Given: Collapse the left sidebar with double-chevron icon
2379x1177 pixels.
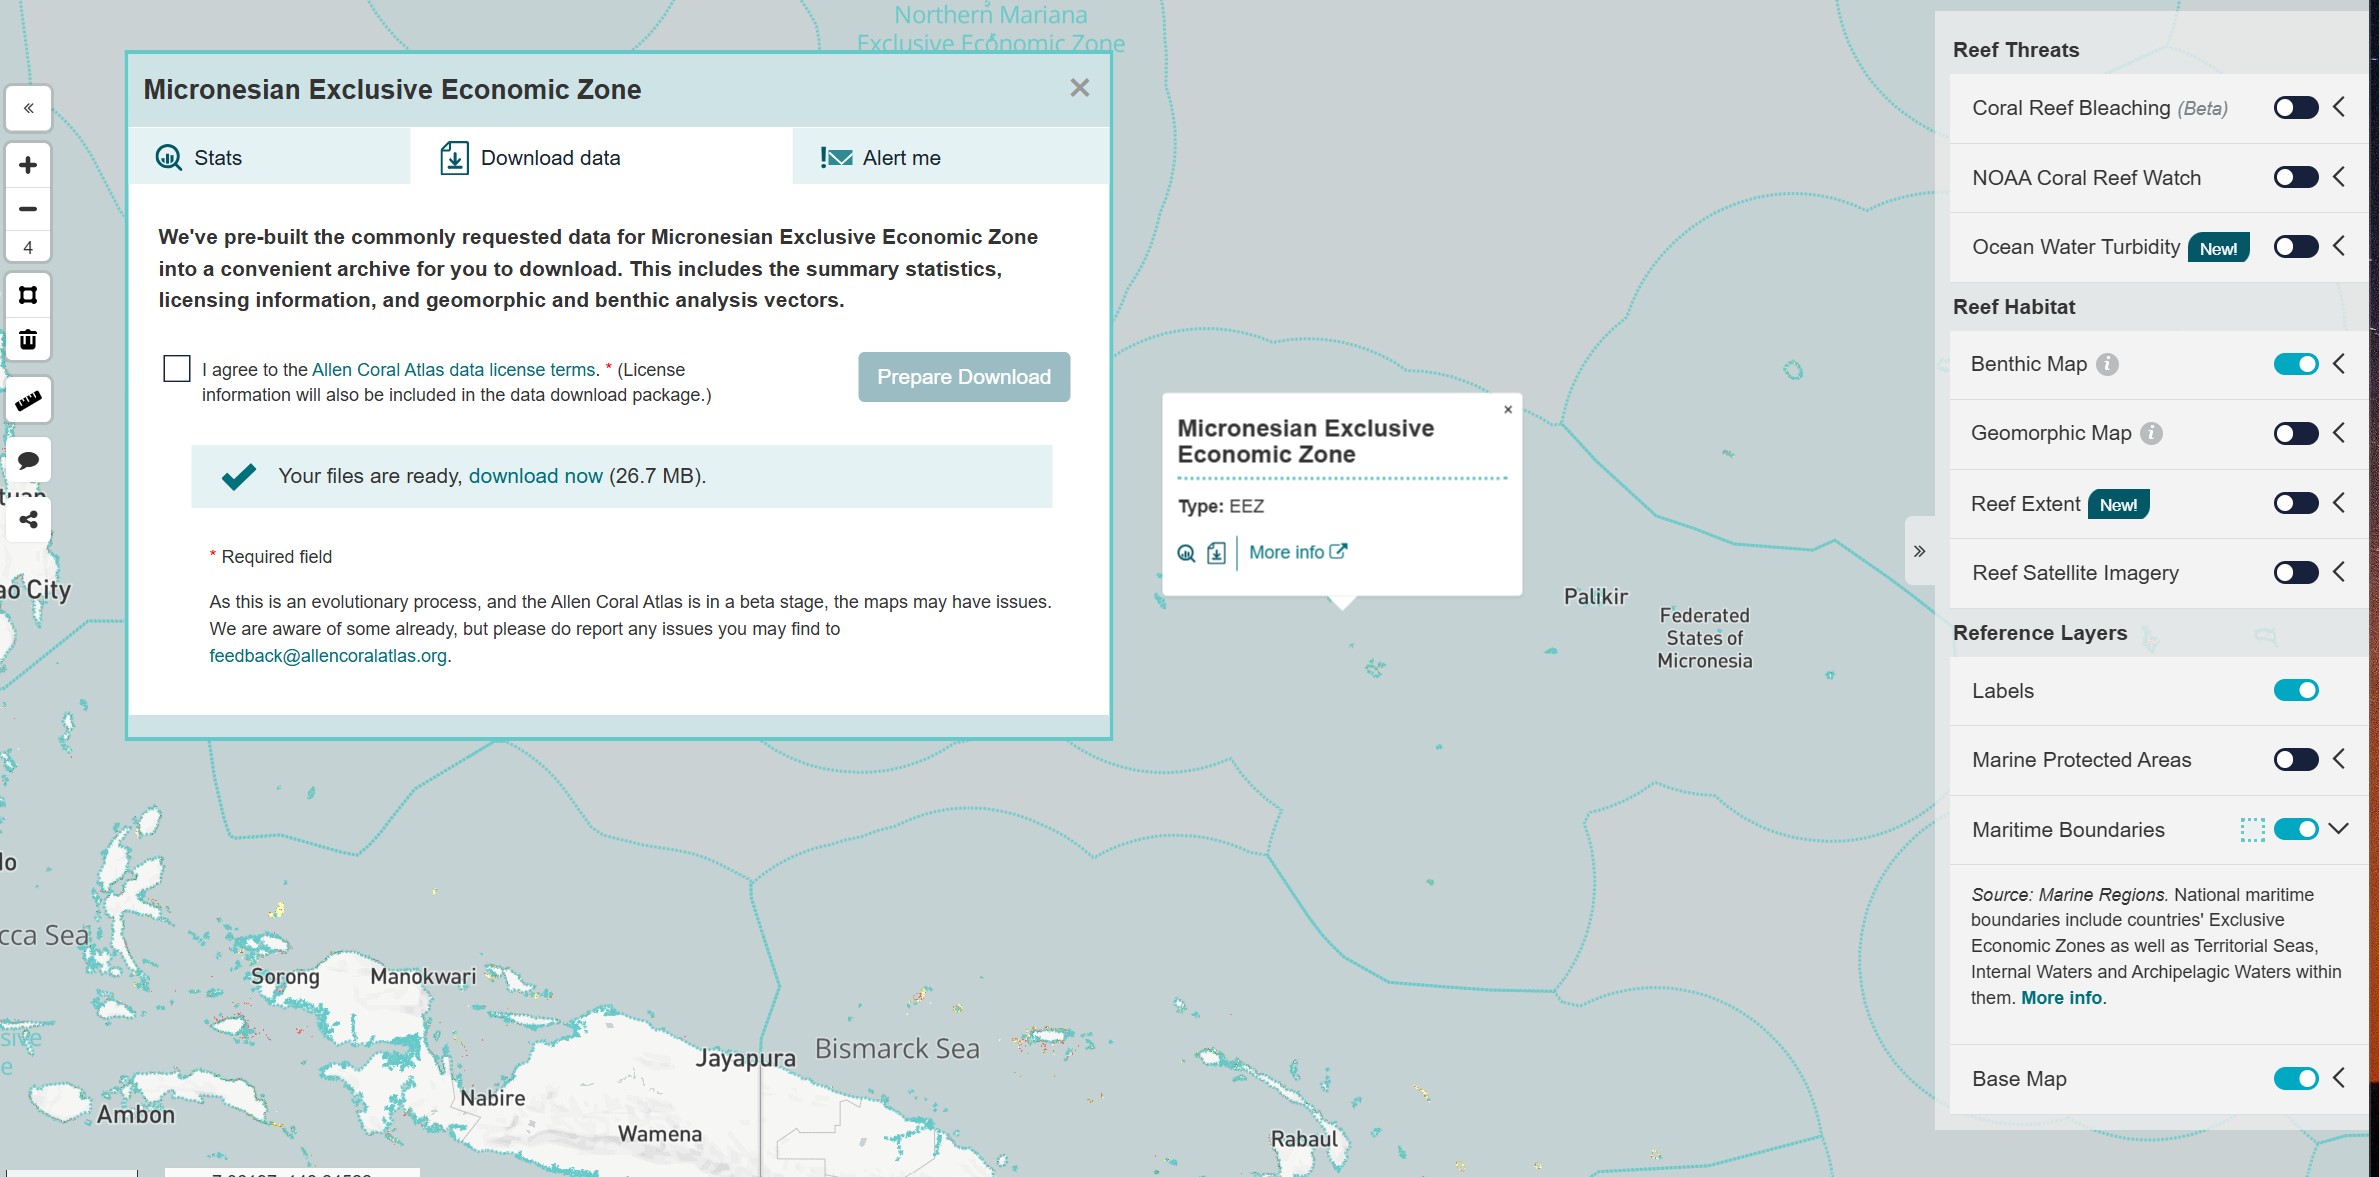Looking at the screenshot, I should [x=28, y=108].
